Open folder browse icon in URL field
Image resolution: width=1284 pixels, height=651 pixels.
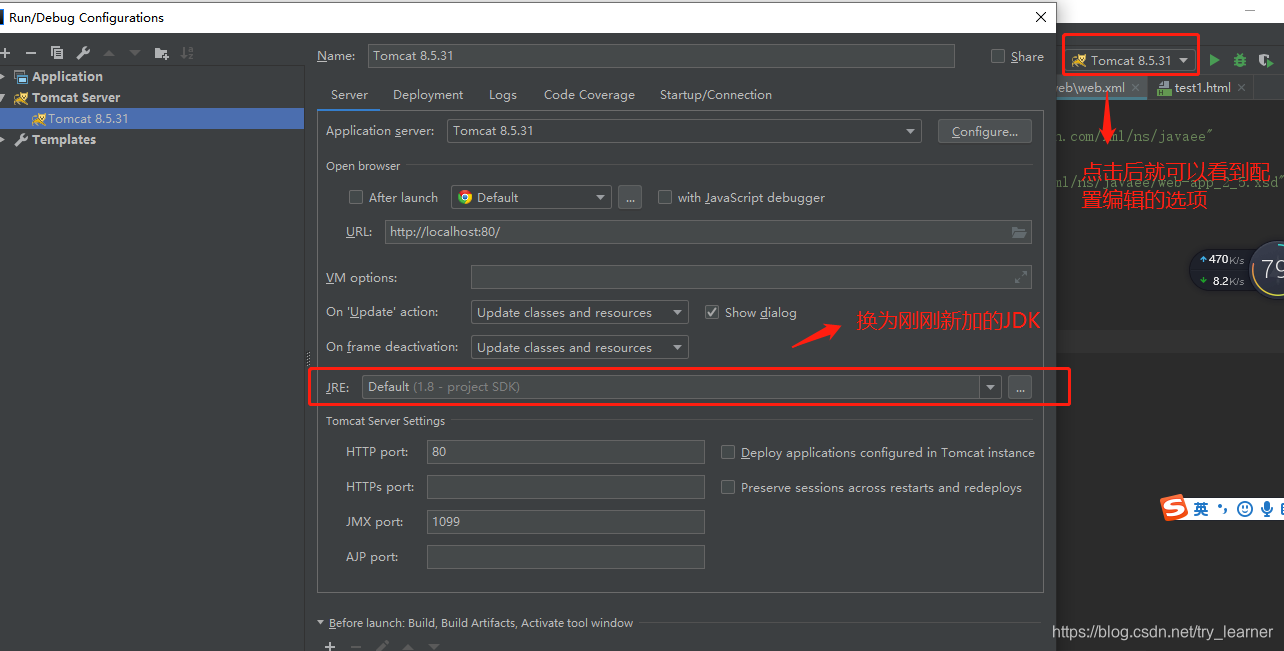pyautogui.click(x=1019, y=232)
